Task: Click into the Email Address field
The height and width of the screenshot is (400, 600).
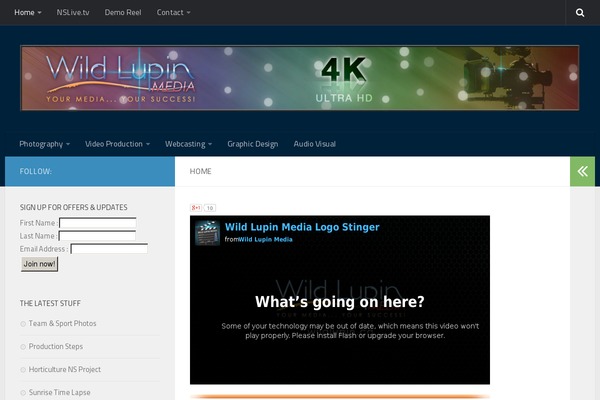Action: coord(109,249)
